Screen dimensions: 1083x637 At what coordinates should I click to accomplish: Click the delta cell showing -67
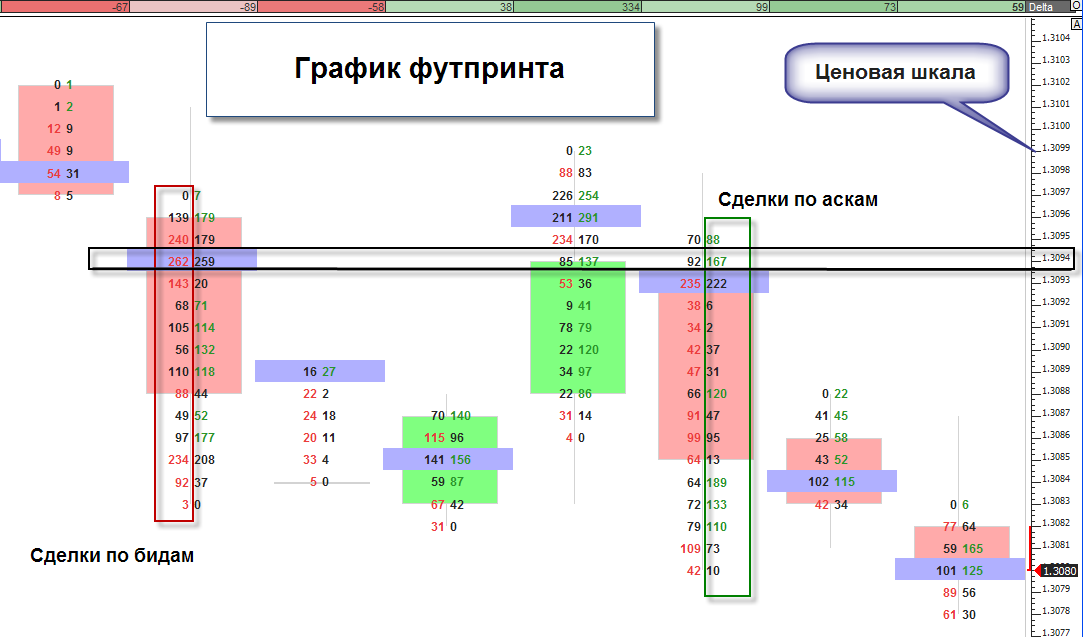[66, 7]
